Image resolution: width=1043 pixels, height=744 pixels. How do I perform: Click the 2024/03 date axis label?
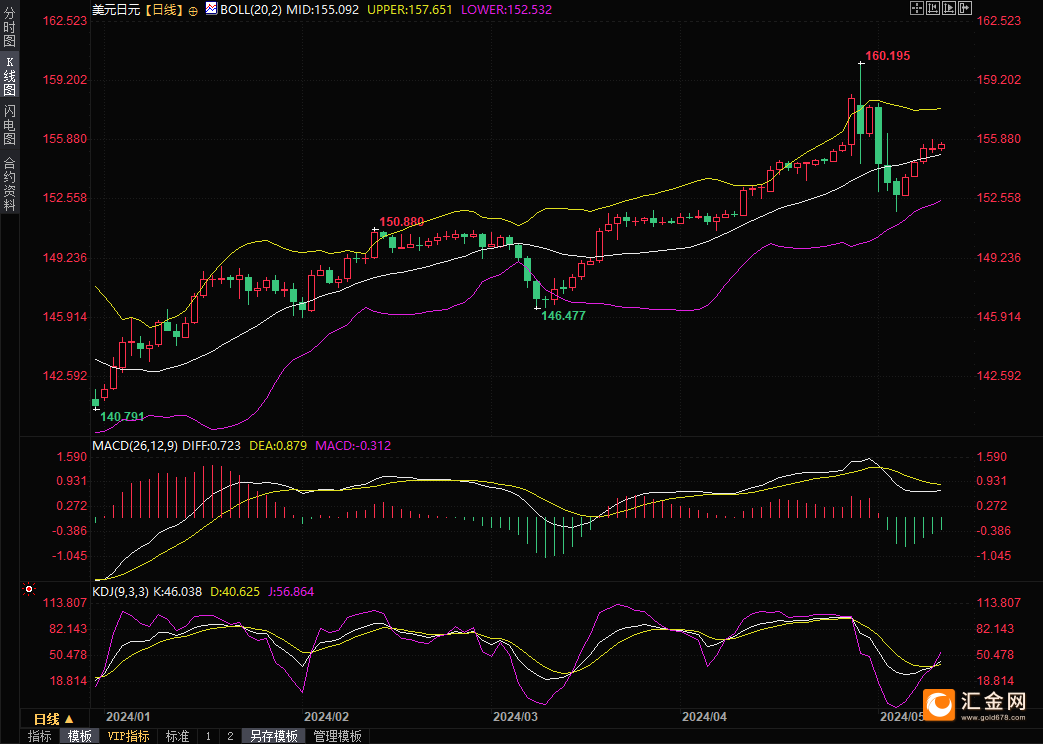[516, 717]
